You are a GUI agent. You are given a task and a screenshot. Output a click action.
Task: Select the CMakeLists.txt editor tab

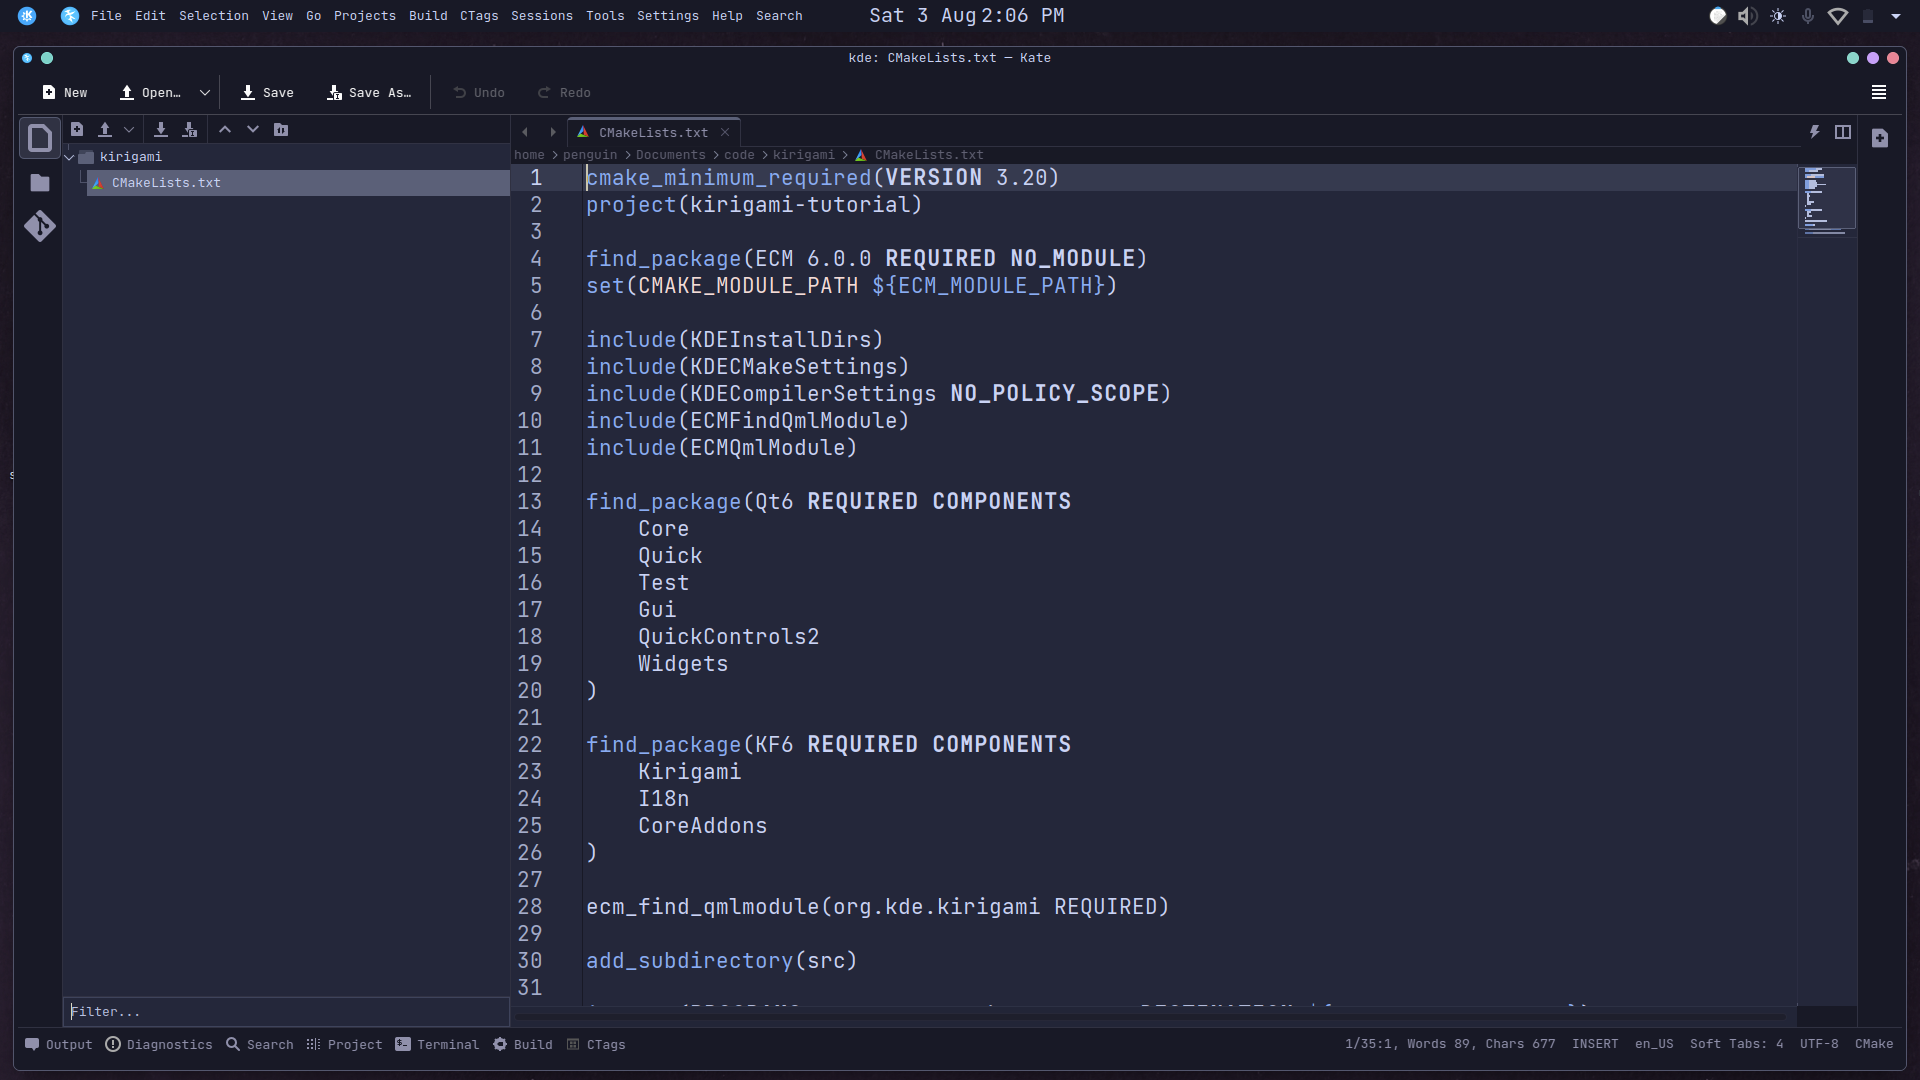[x=652, y=132]
